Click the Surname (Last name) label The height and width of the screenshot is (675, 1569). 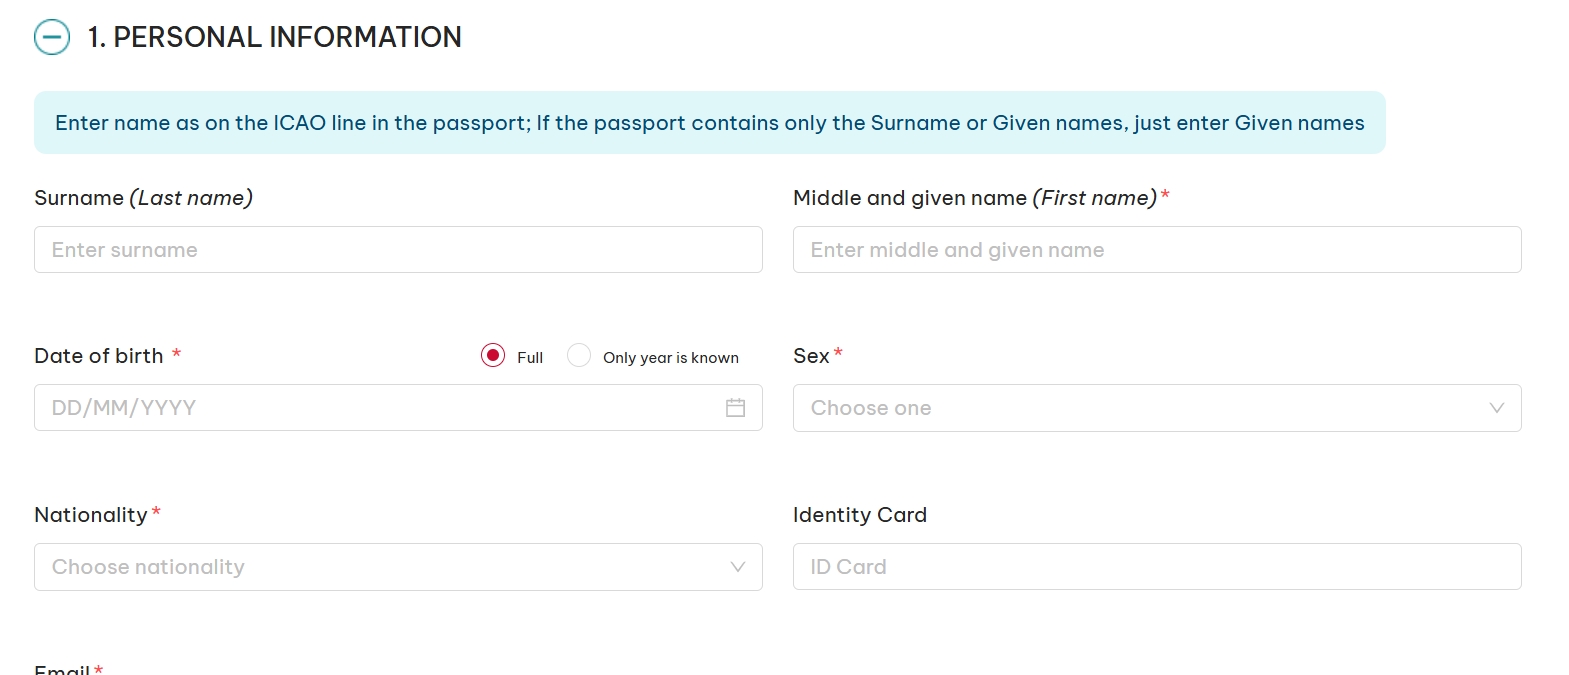coord(143,198)
